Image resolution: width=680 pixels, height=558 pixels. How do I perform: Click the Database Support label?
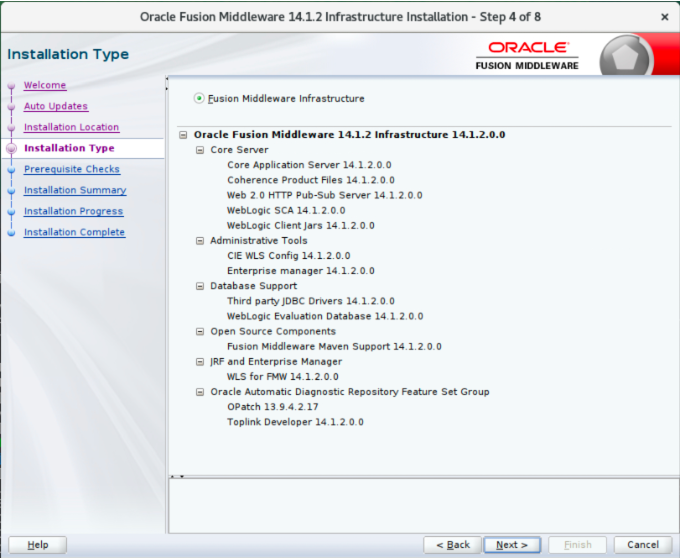click(x=254, y=286)
